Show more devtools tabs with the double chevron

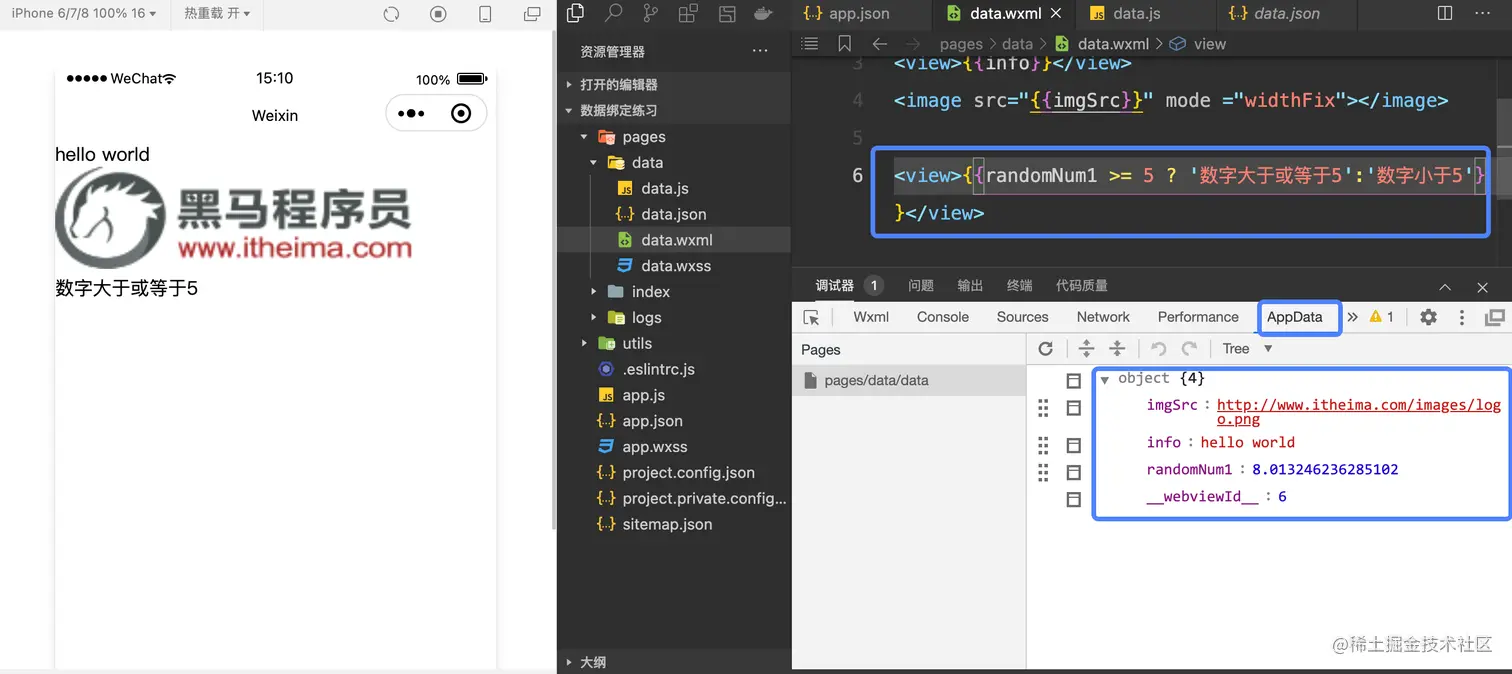tap(1352, 317)
